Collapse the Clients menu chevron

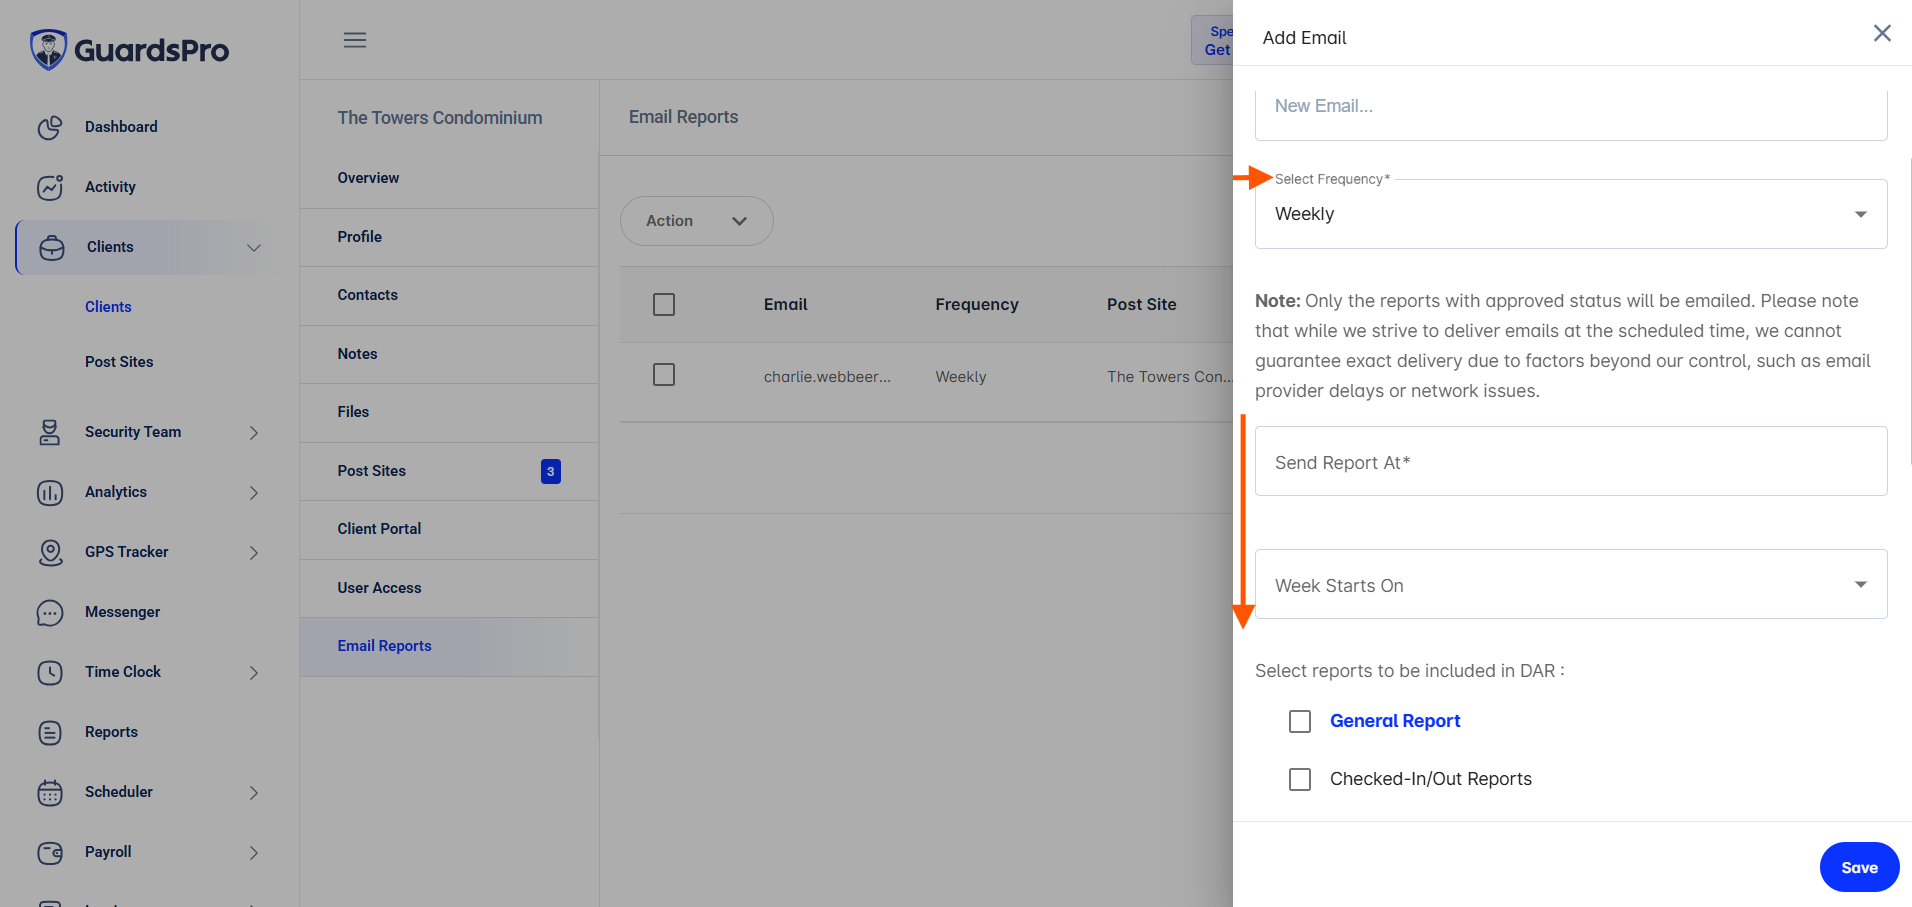(254, 247)
